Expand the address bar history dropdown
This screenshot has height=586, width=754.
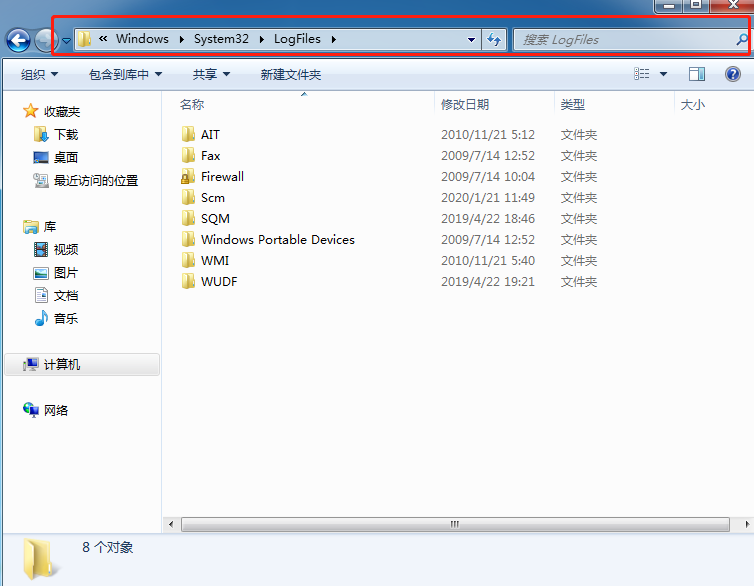pyautogui.click(x=472, y=40)
